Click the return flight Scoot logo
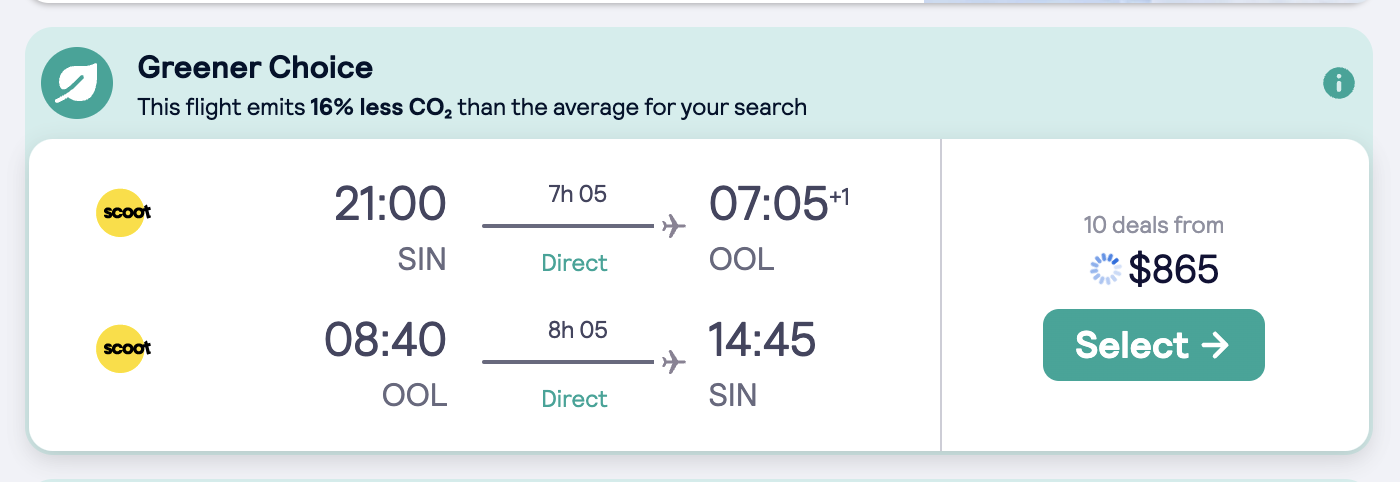This screenshot has width=1400, height=482. tap(123, 348)
